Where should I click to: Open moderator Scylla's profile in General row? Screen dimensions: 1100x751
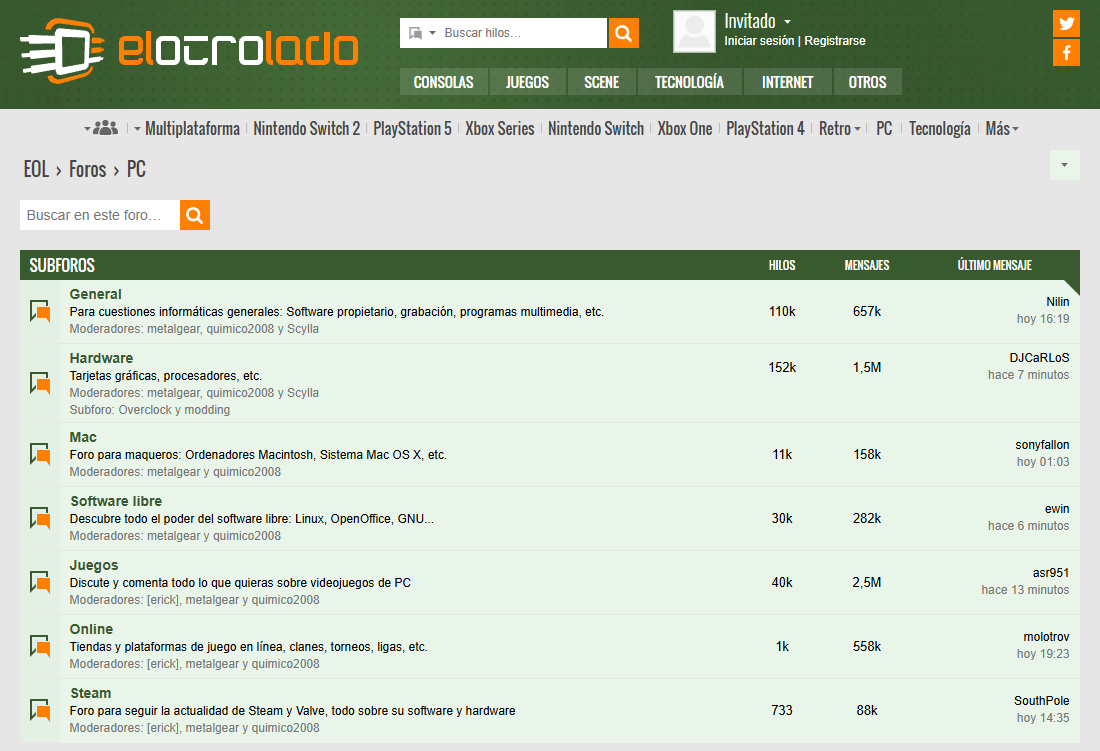[x=303, y=329]
